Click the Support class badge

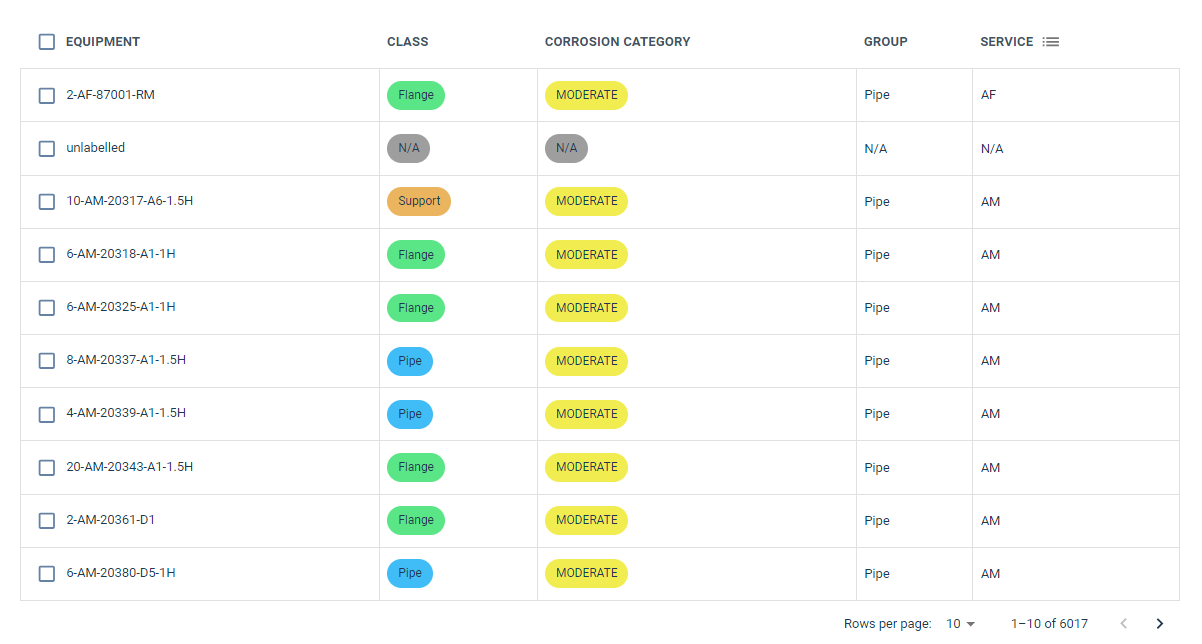[419, 201]
